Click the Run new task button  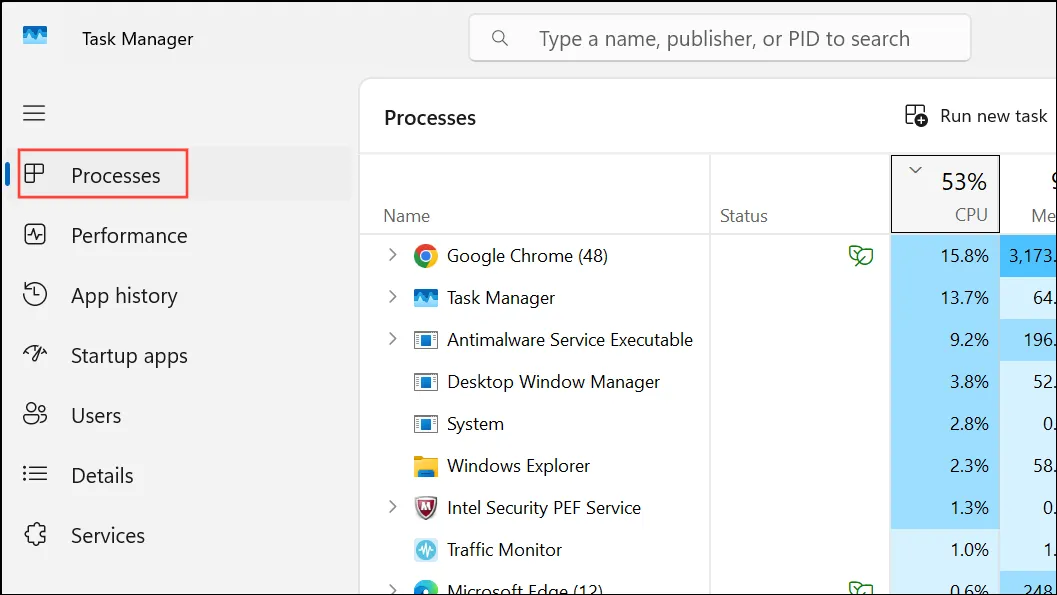click(x=976, y=116)
